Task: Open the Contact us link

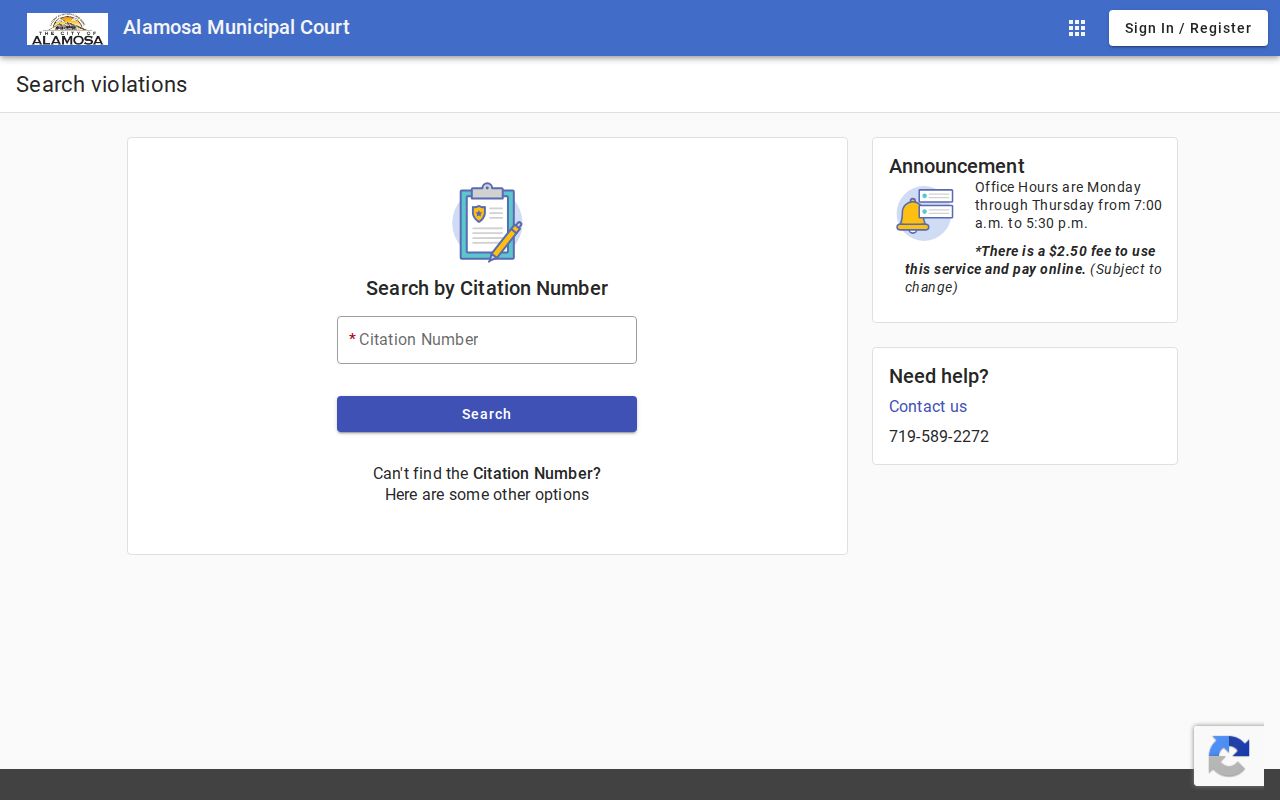Action: click(928, 406)
